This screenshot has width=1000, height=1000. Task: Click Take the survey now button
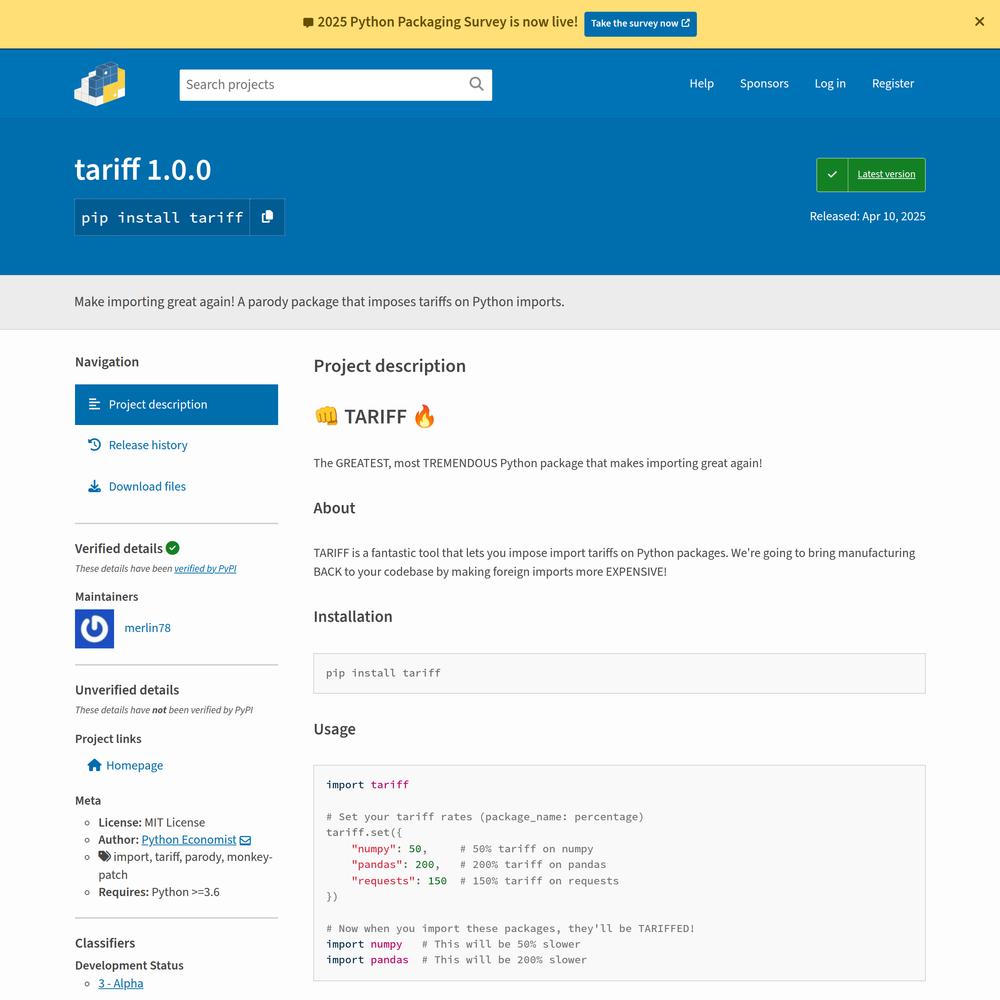640,24
